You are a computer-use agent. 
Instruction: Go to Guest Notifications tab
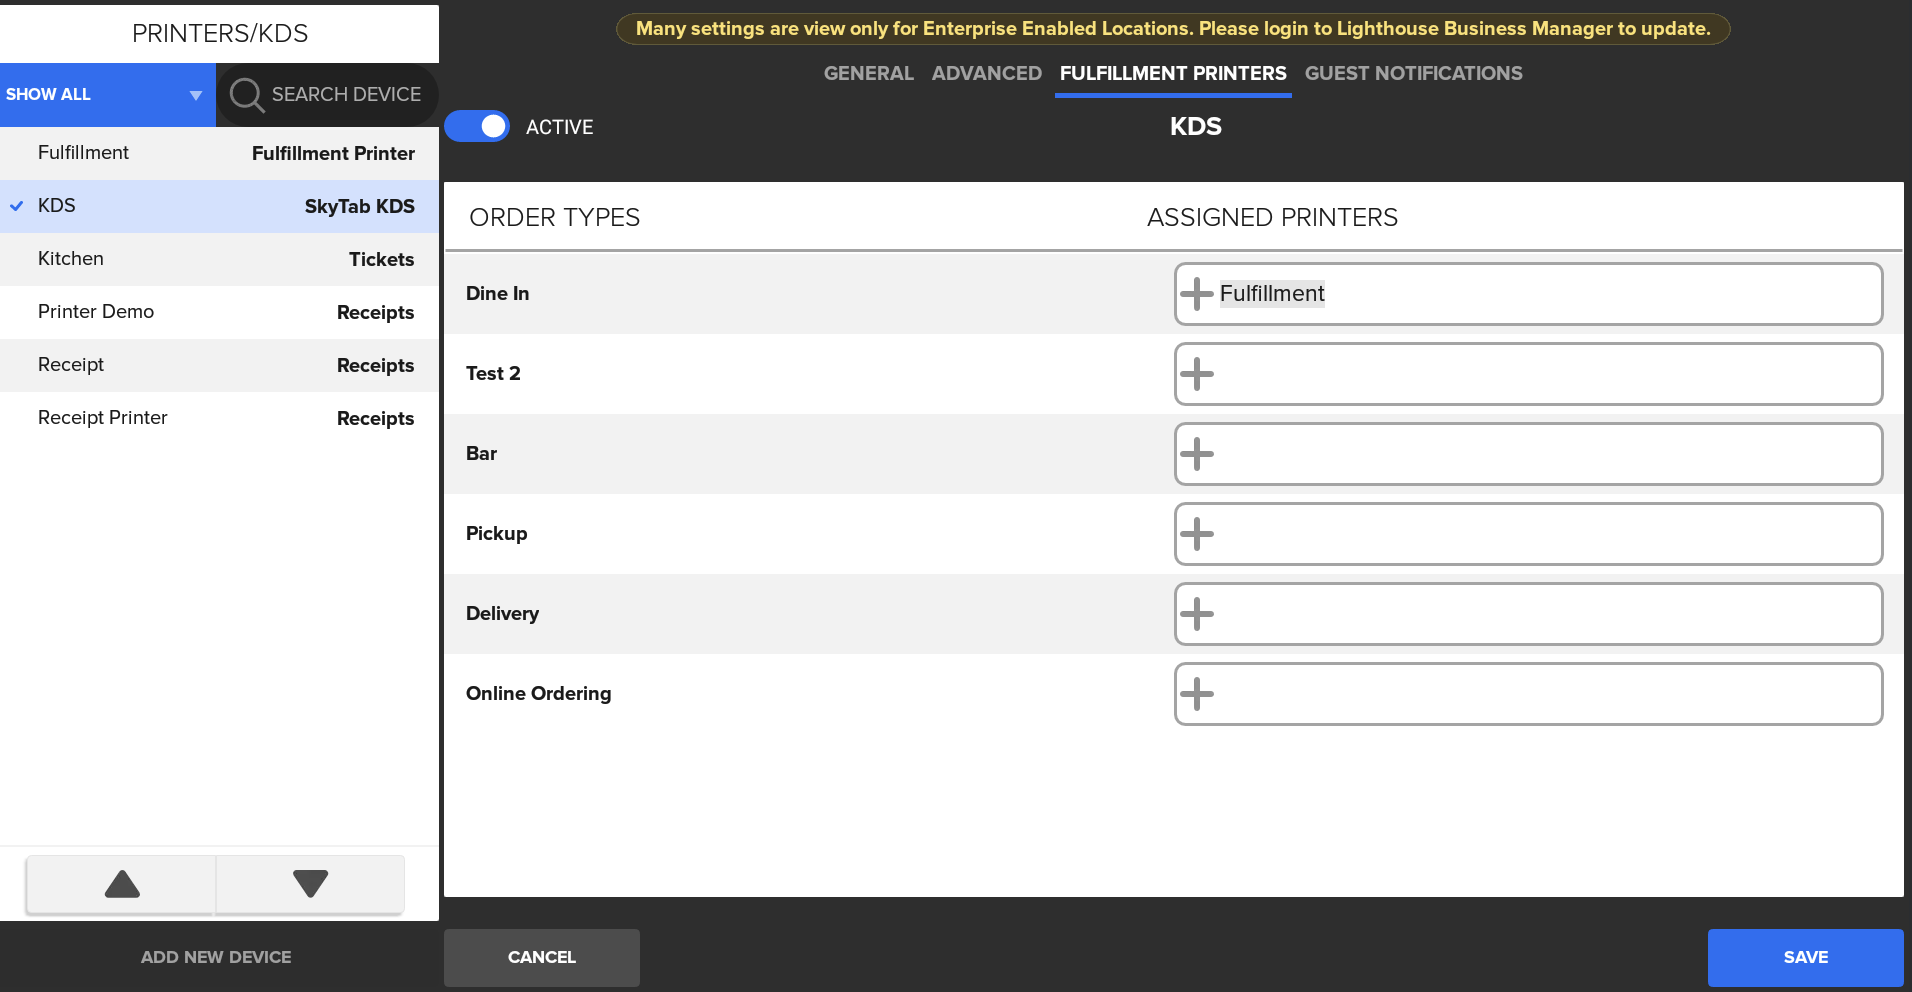[1413, 73]
